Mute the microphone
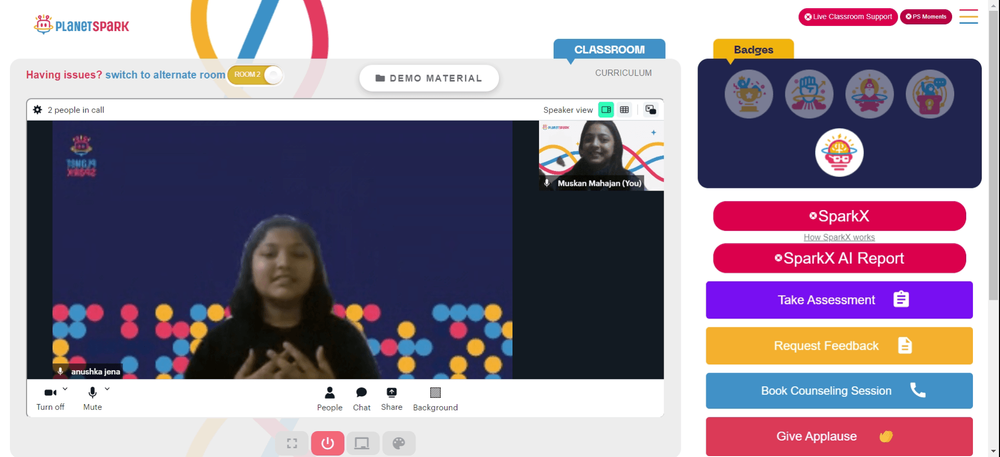The height and width of the screenshot is (457, 1000). point(92,398)
